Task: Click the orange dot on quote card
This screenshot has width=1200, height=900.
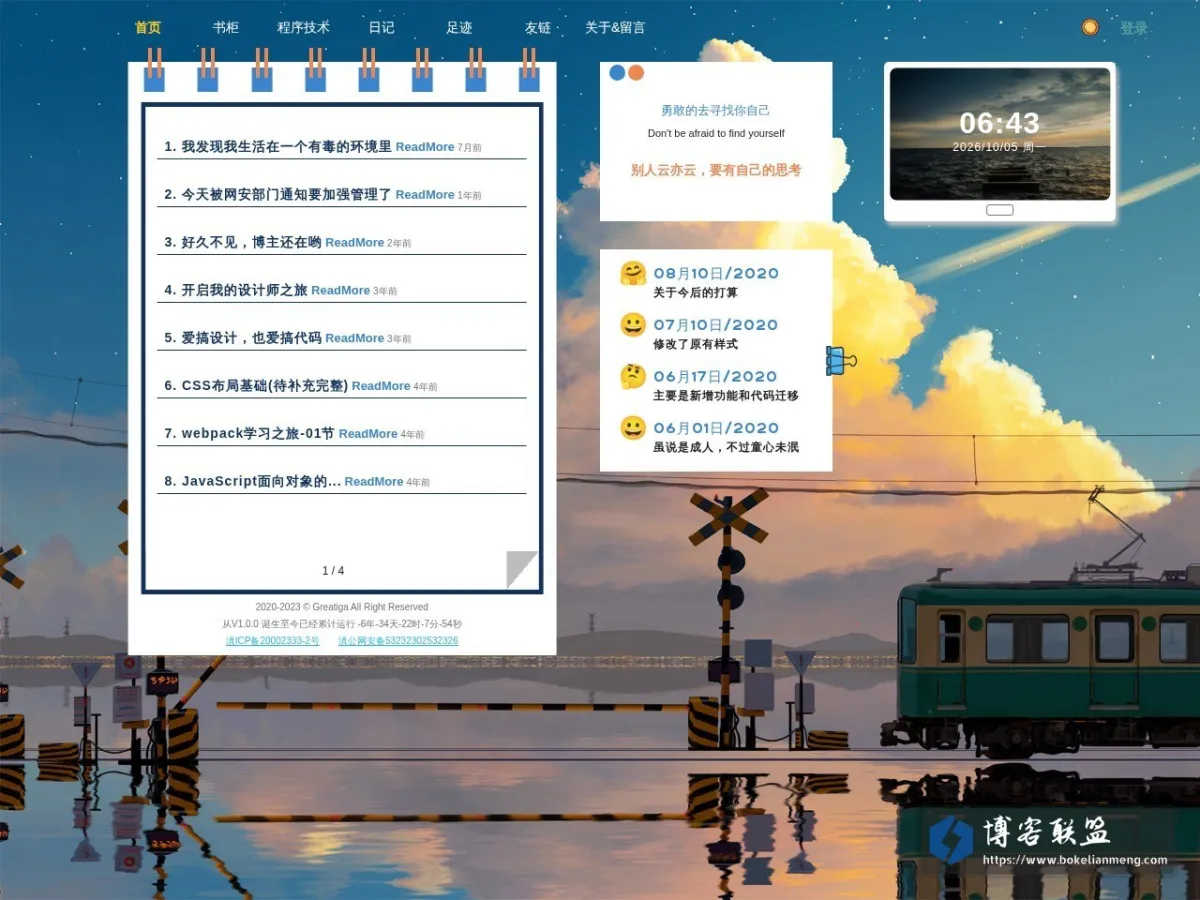Action: pyautogui.click(x=636, y=73)
